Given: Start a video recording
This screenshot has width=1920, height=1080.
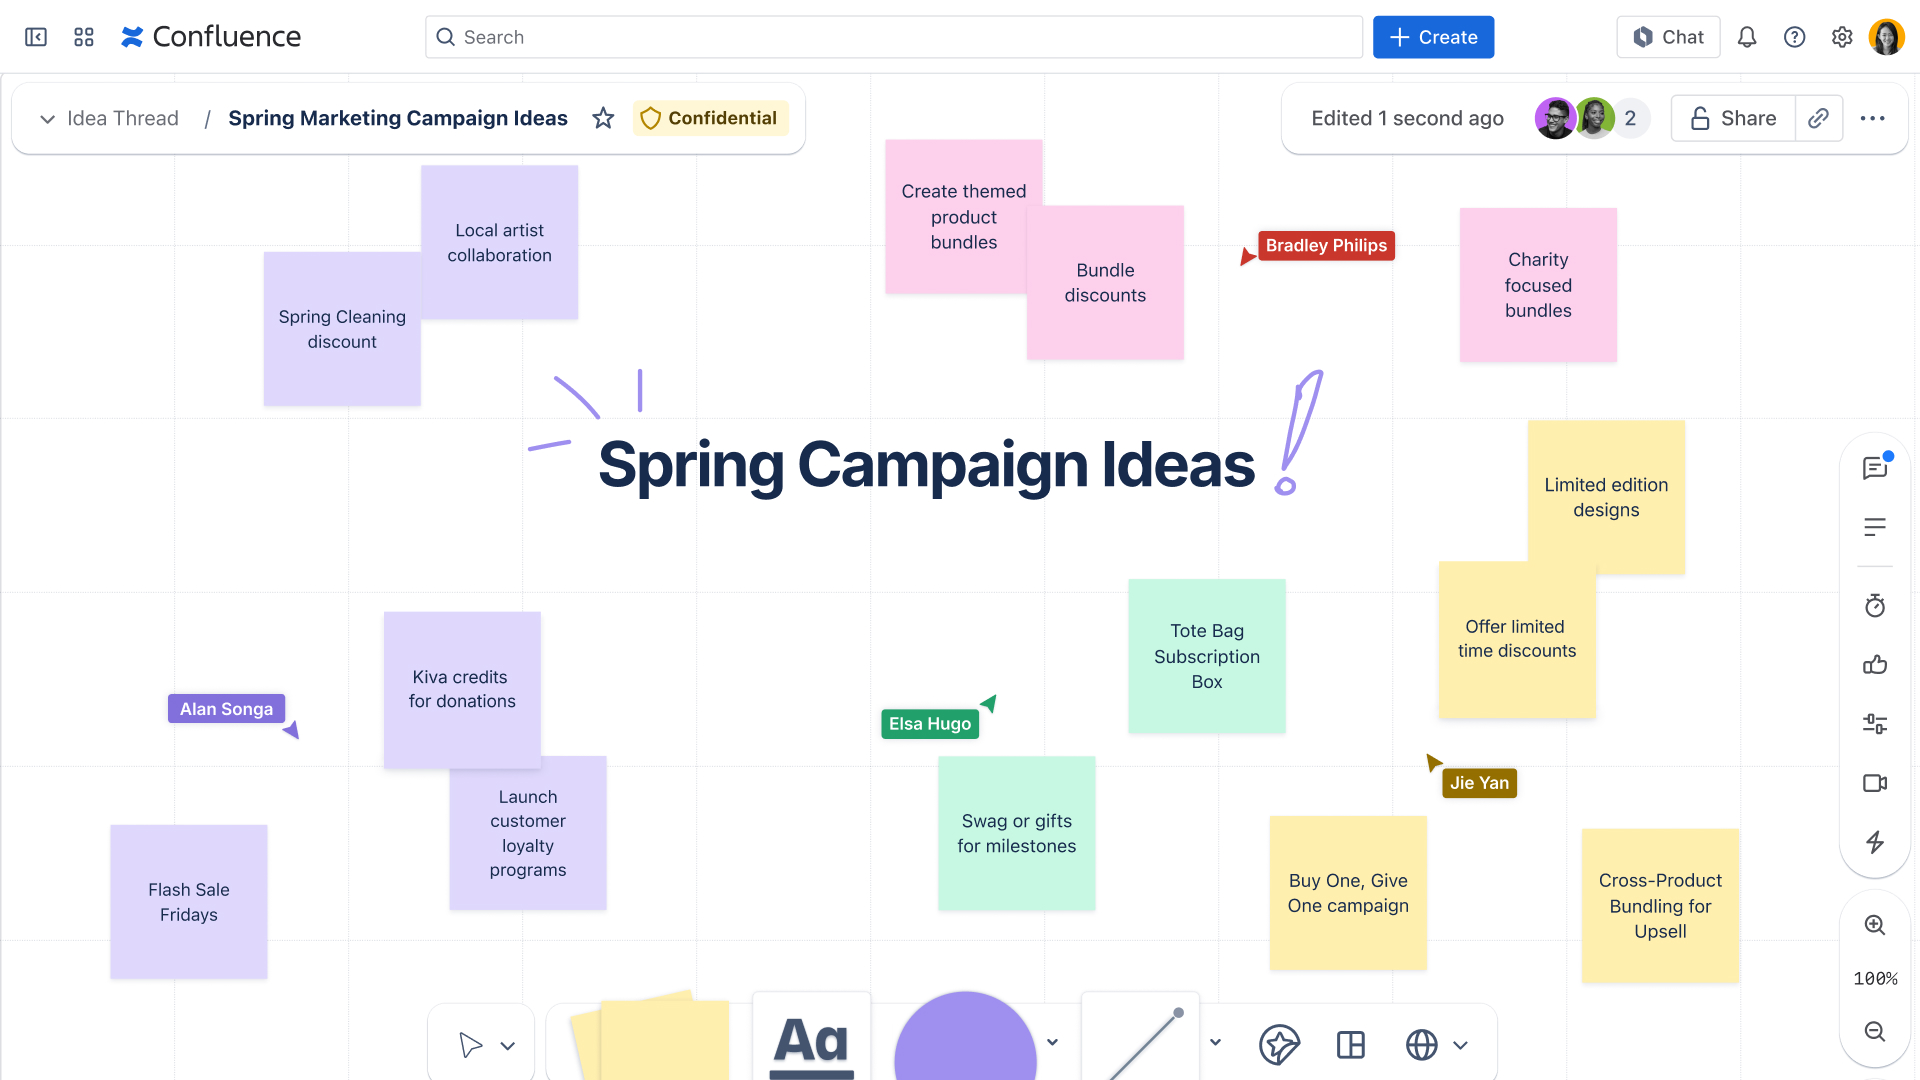Looking at the screenshot, I should click(x=1875, y=783).
